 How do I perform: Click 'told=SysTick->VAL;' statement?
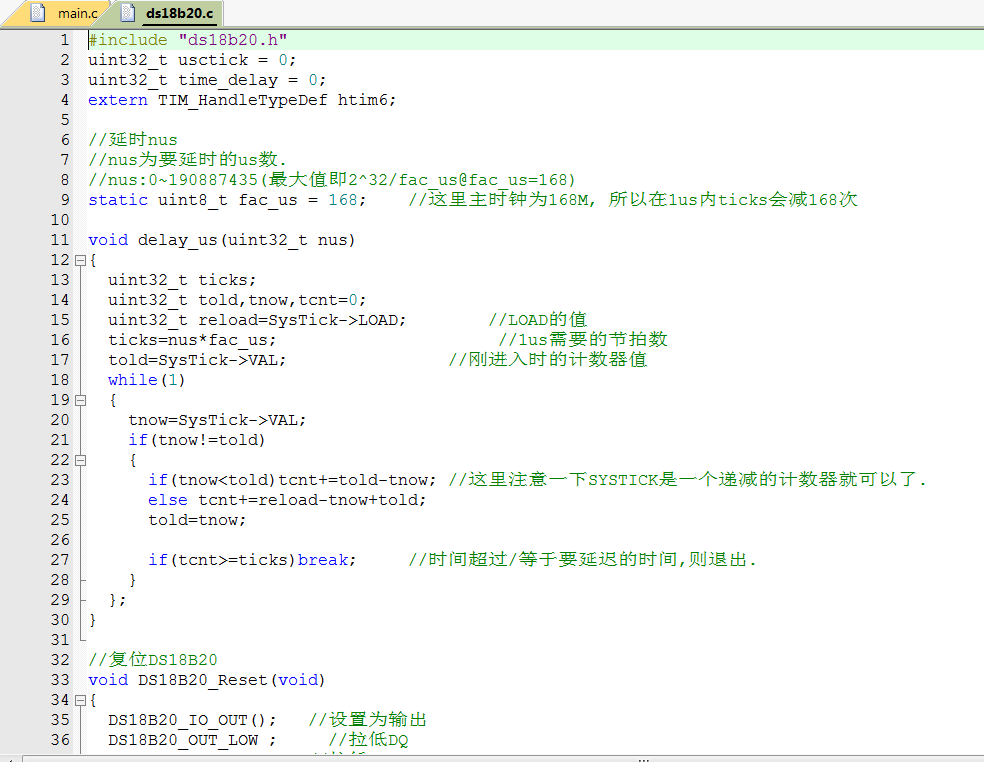[x=197, y=360]
